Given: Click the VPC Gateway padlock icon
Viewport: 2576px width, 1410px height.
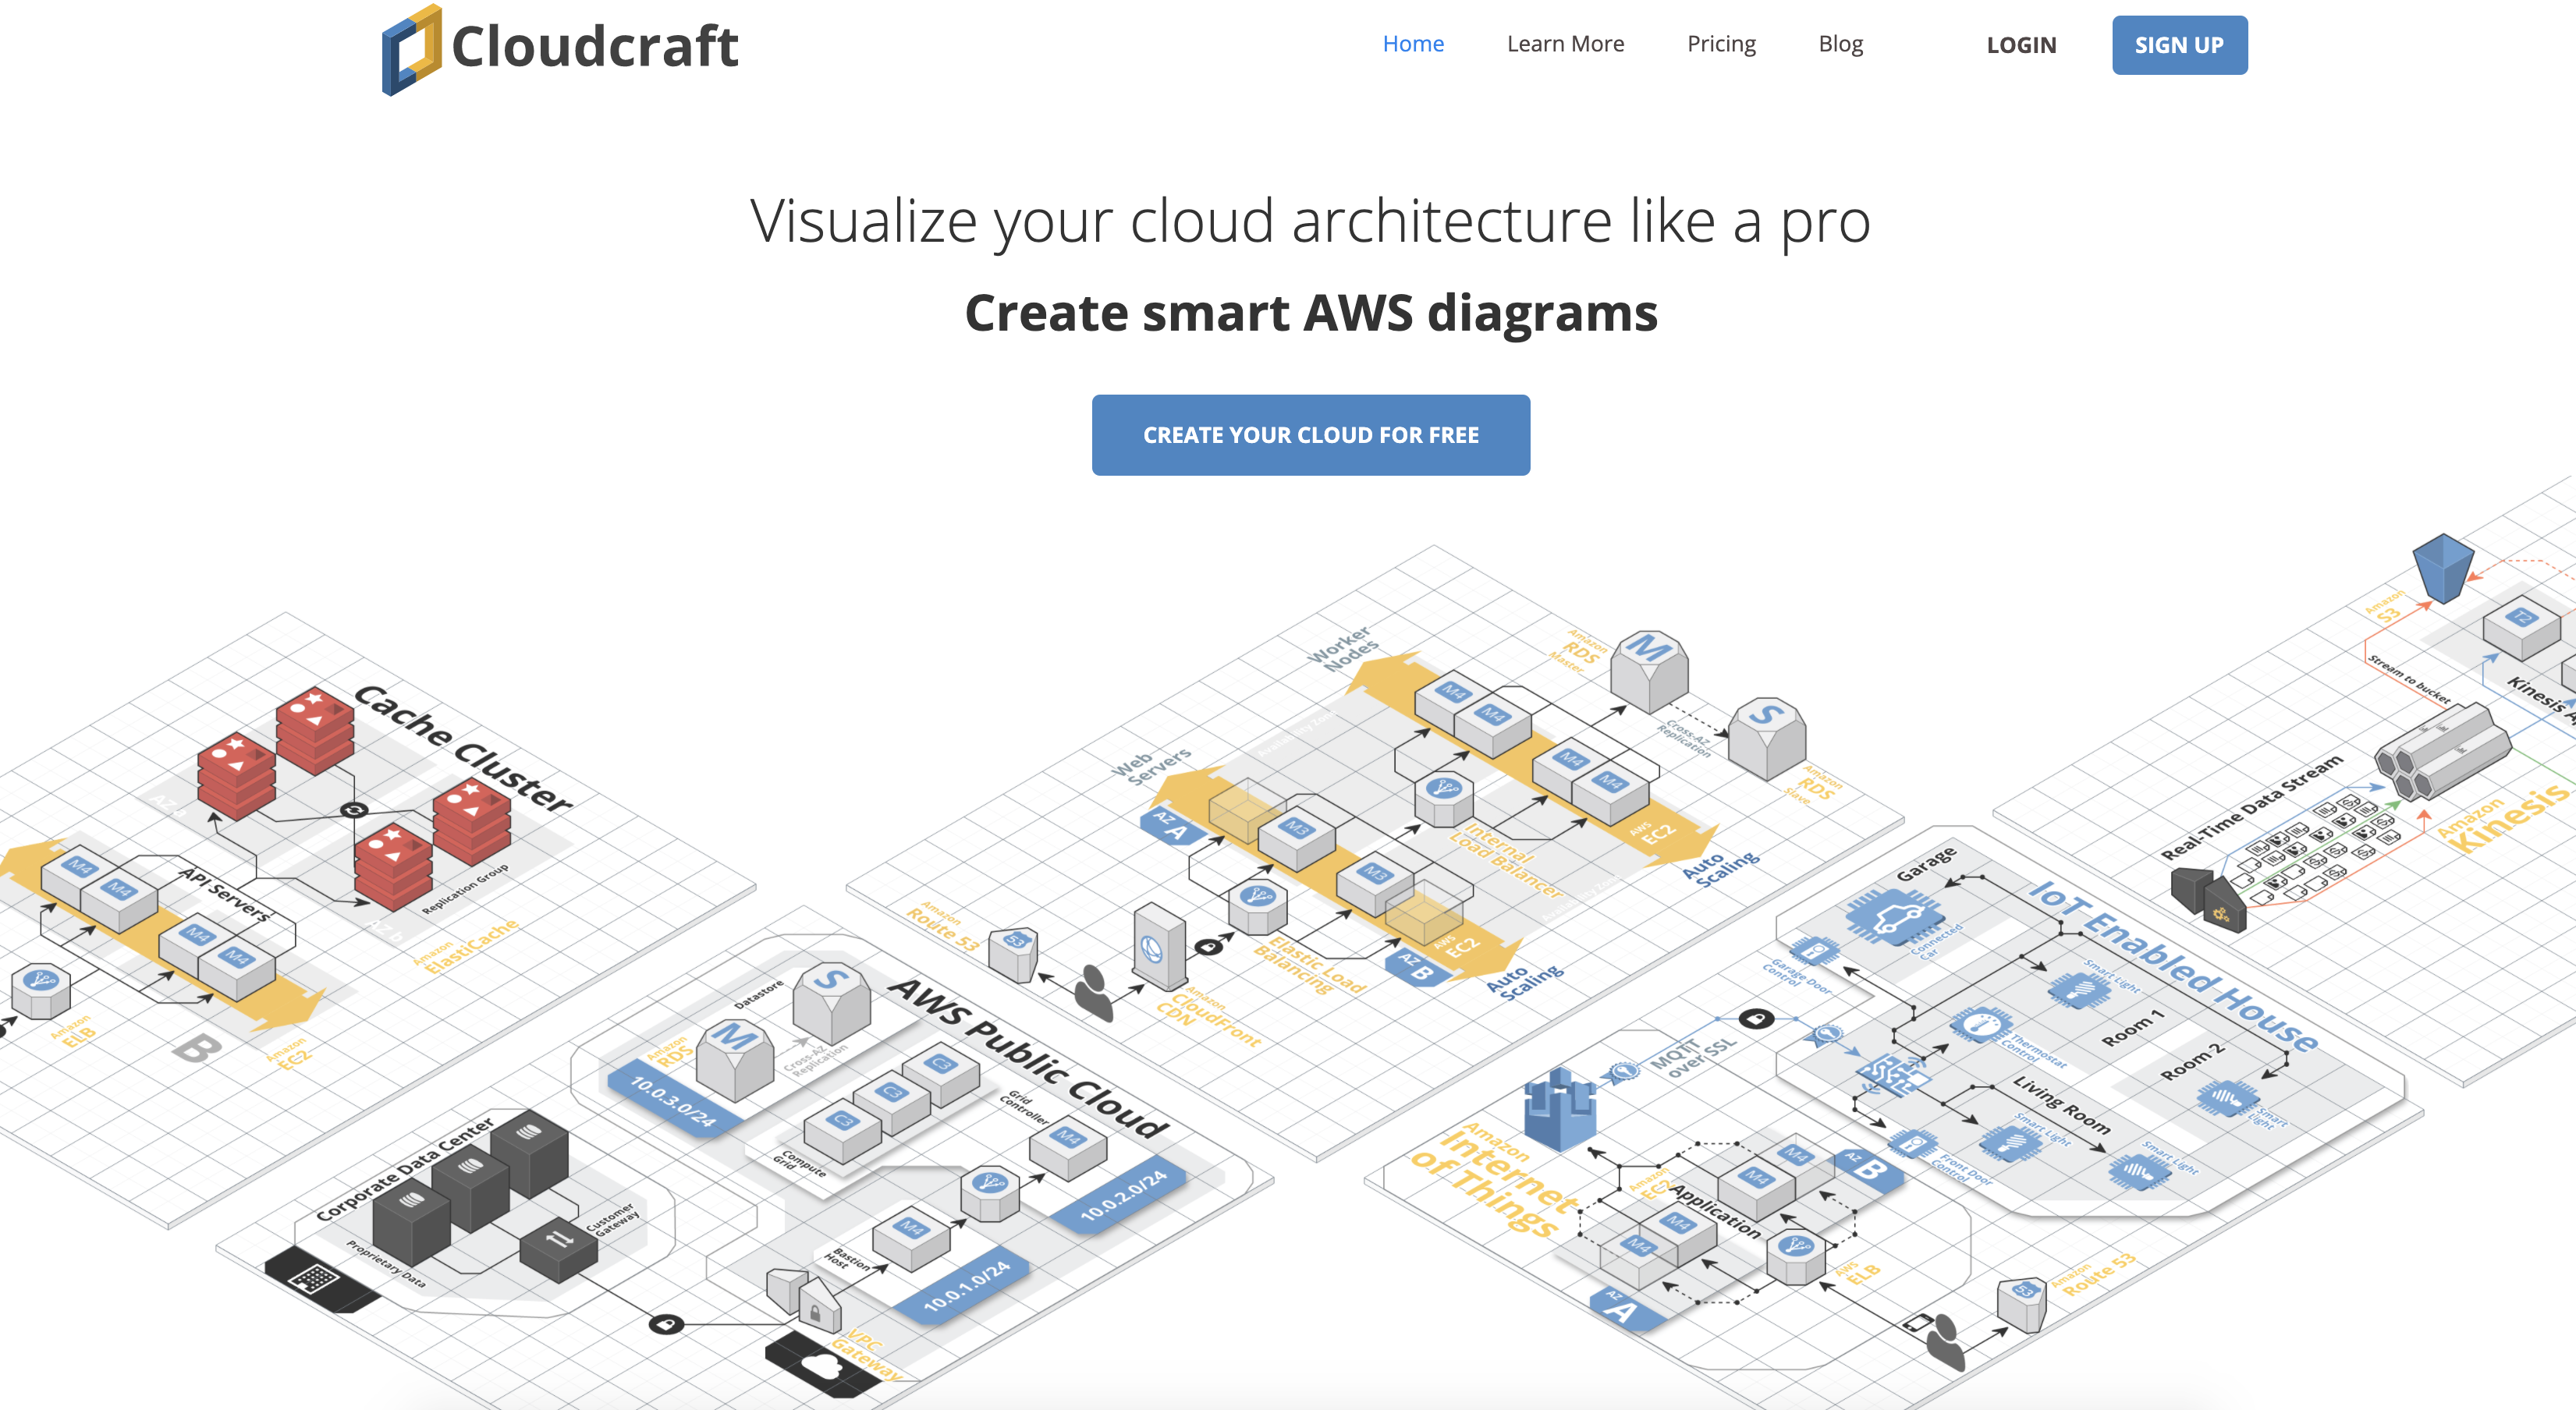Looking at the screenshot, I should pos(818,1309).
